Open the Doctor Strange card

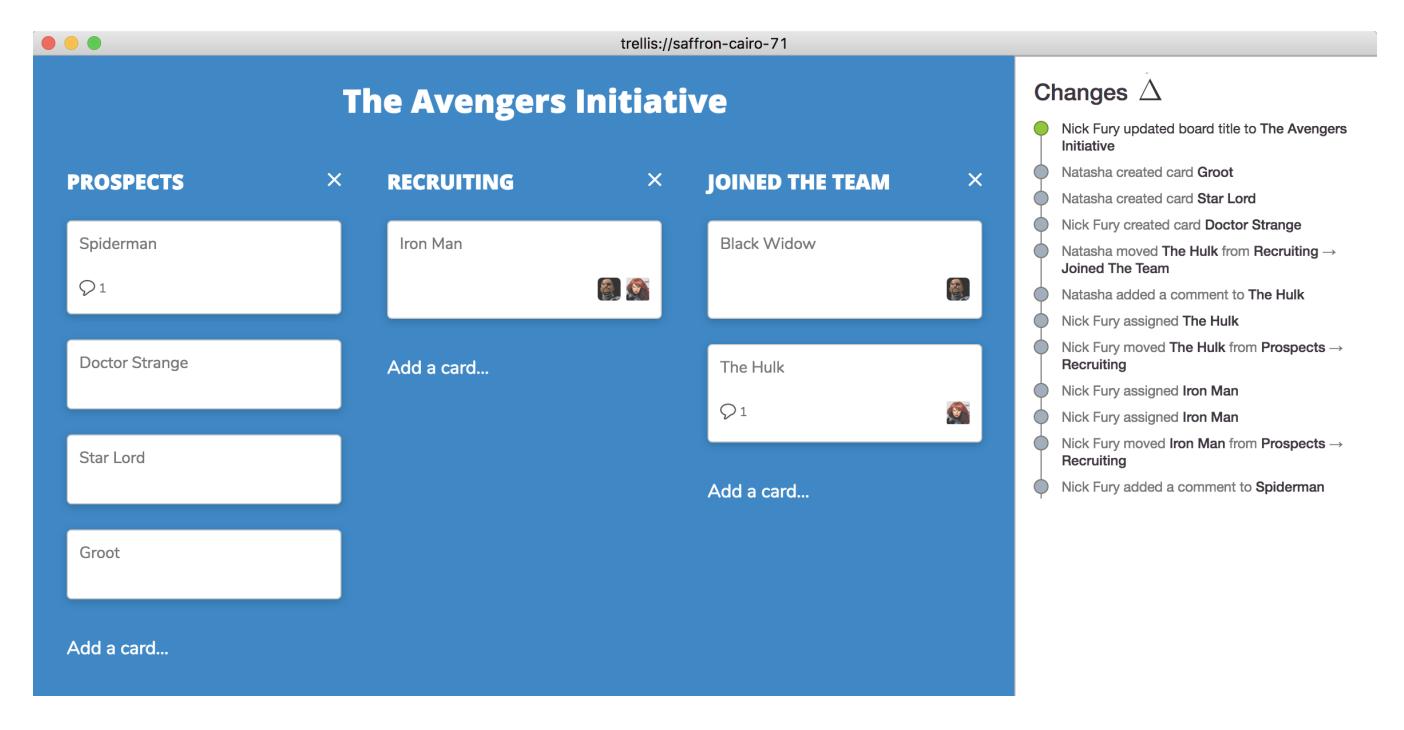coord(204,374)
